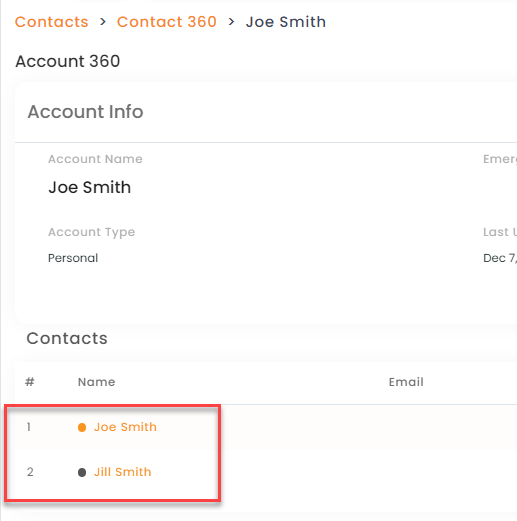This screenshot has height=521, width=517.
Task: Click the Joe Smith breadcrumb text
Action: [x=286, y=22]
